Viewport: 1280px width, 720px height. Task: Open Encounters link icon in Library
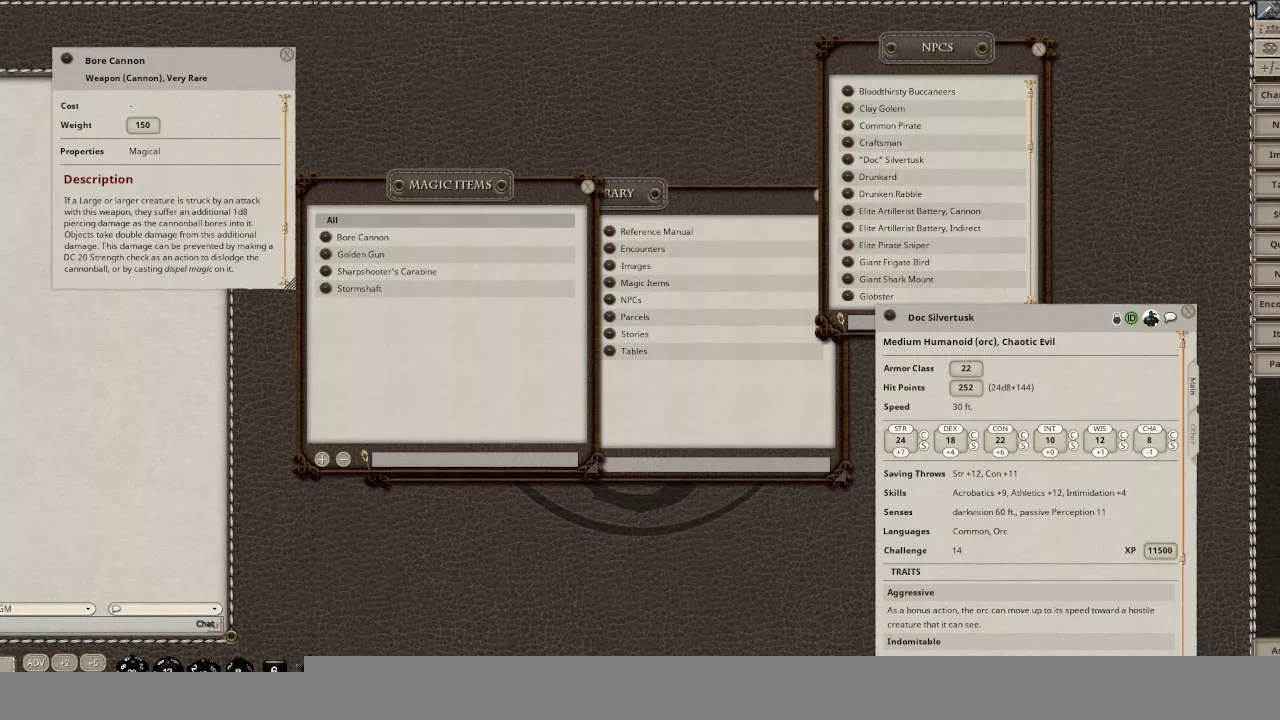click(609, 248)
